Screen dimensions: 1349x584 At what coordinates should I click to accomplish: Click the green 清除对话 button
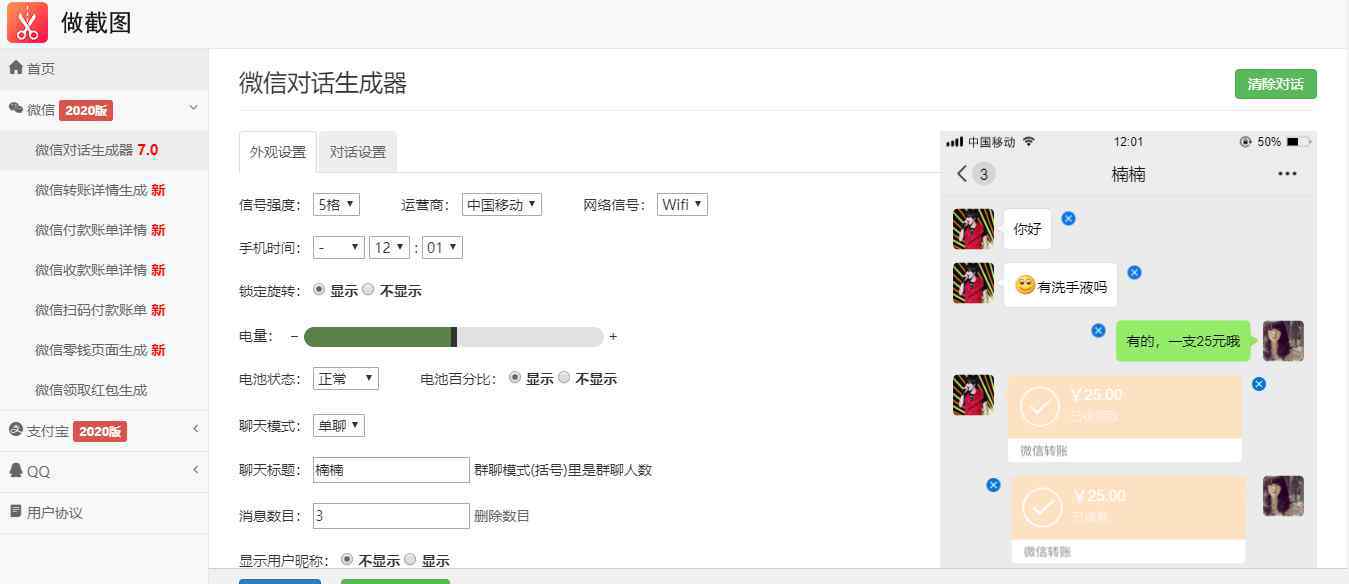click(x=1275, y=84)
